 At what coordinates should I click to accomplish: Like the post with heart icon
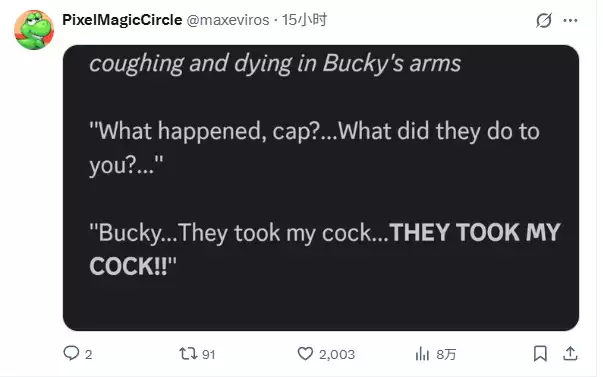pyautogui.click(x=305, y=353)
